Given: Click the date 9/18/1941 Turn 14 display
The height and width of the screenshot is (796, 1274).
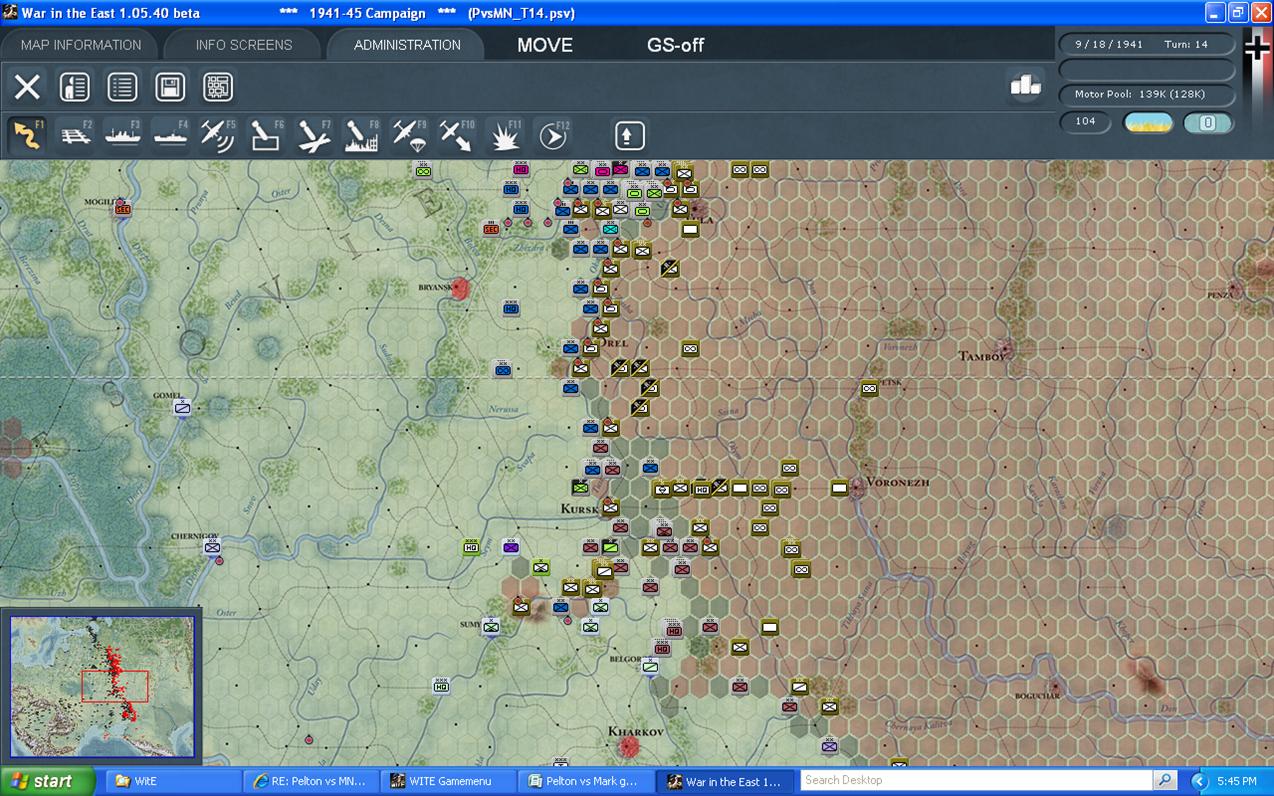Looking at the screenshot, I should (x=1147, y=44).
